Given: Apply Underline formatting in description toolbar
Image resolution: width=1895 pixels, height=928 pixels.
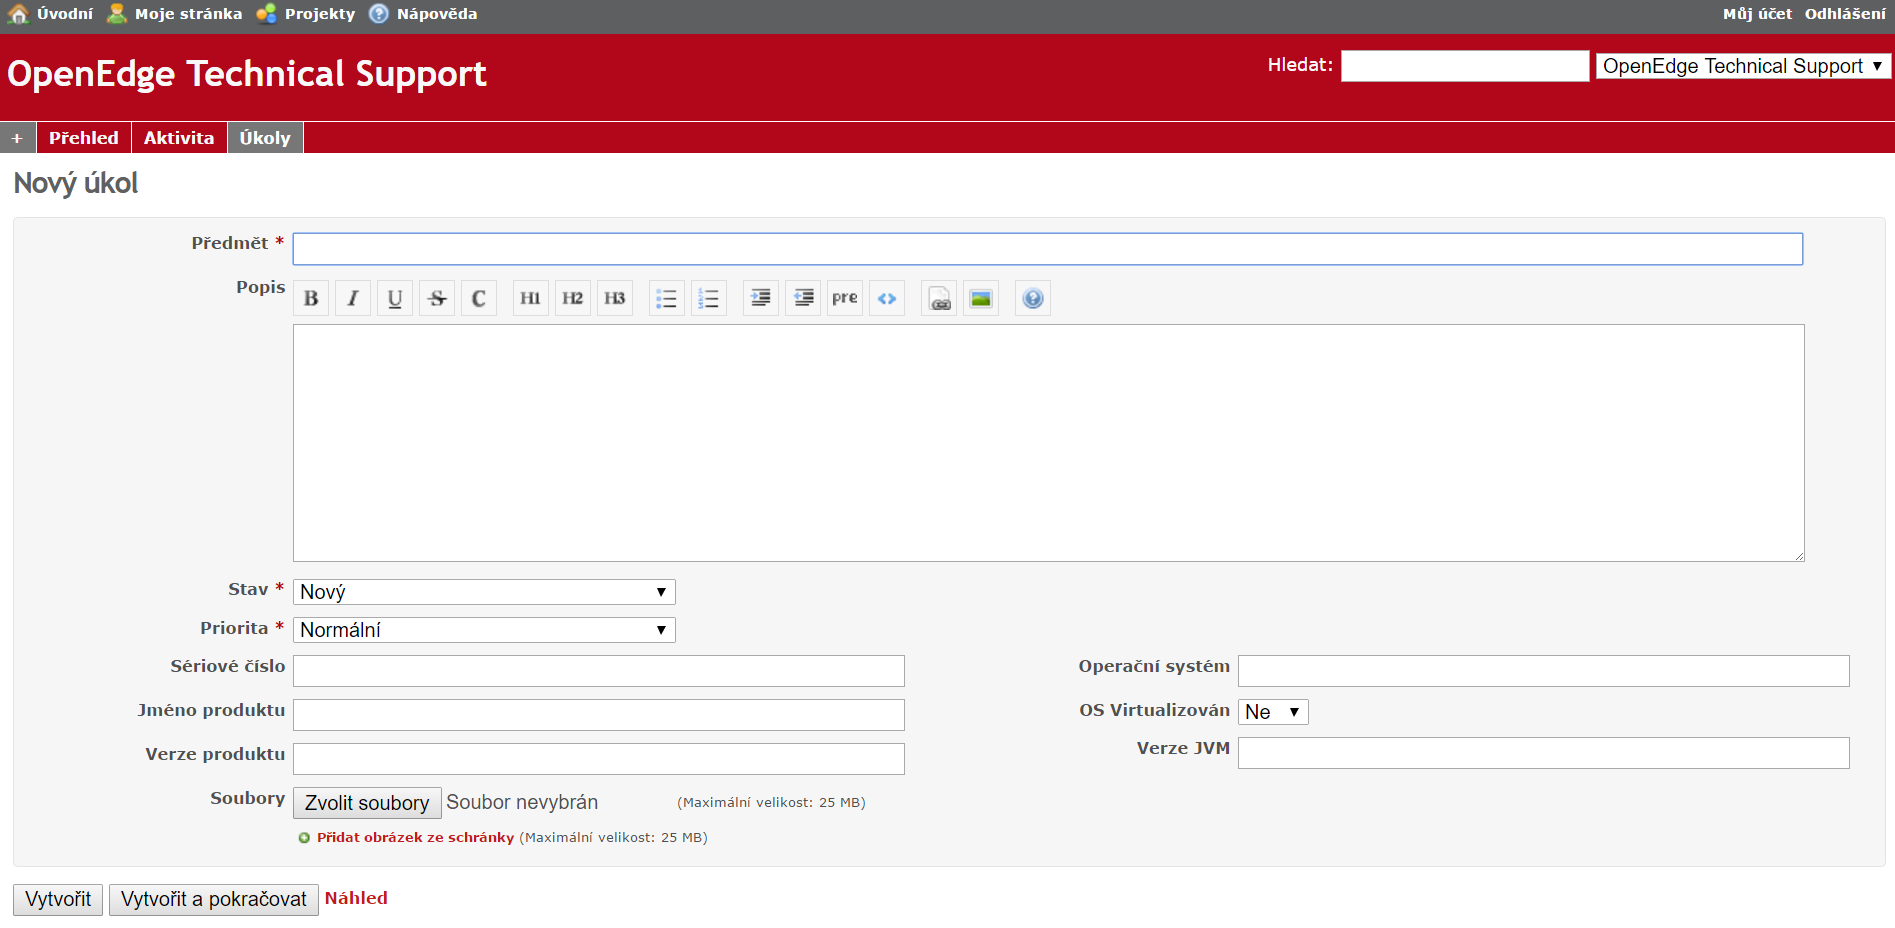Looking at the screenshot, I should point(395,298).
